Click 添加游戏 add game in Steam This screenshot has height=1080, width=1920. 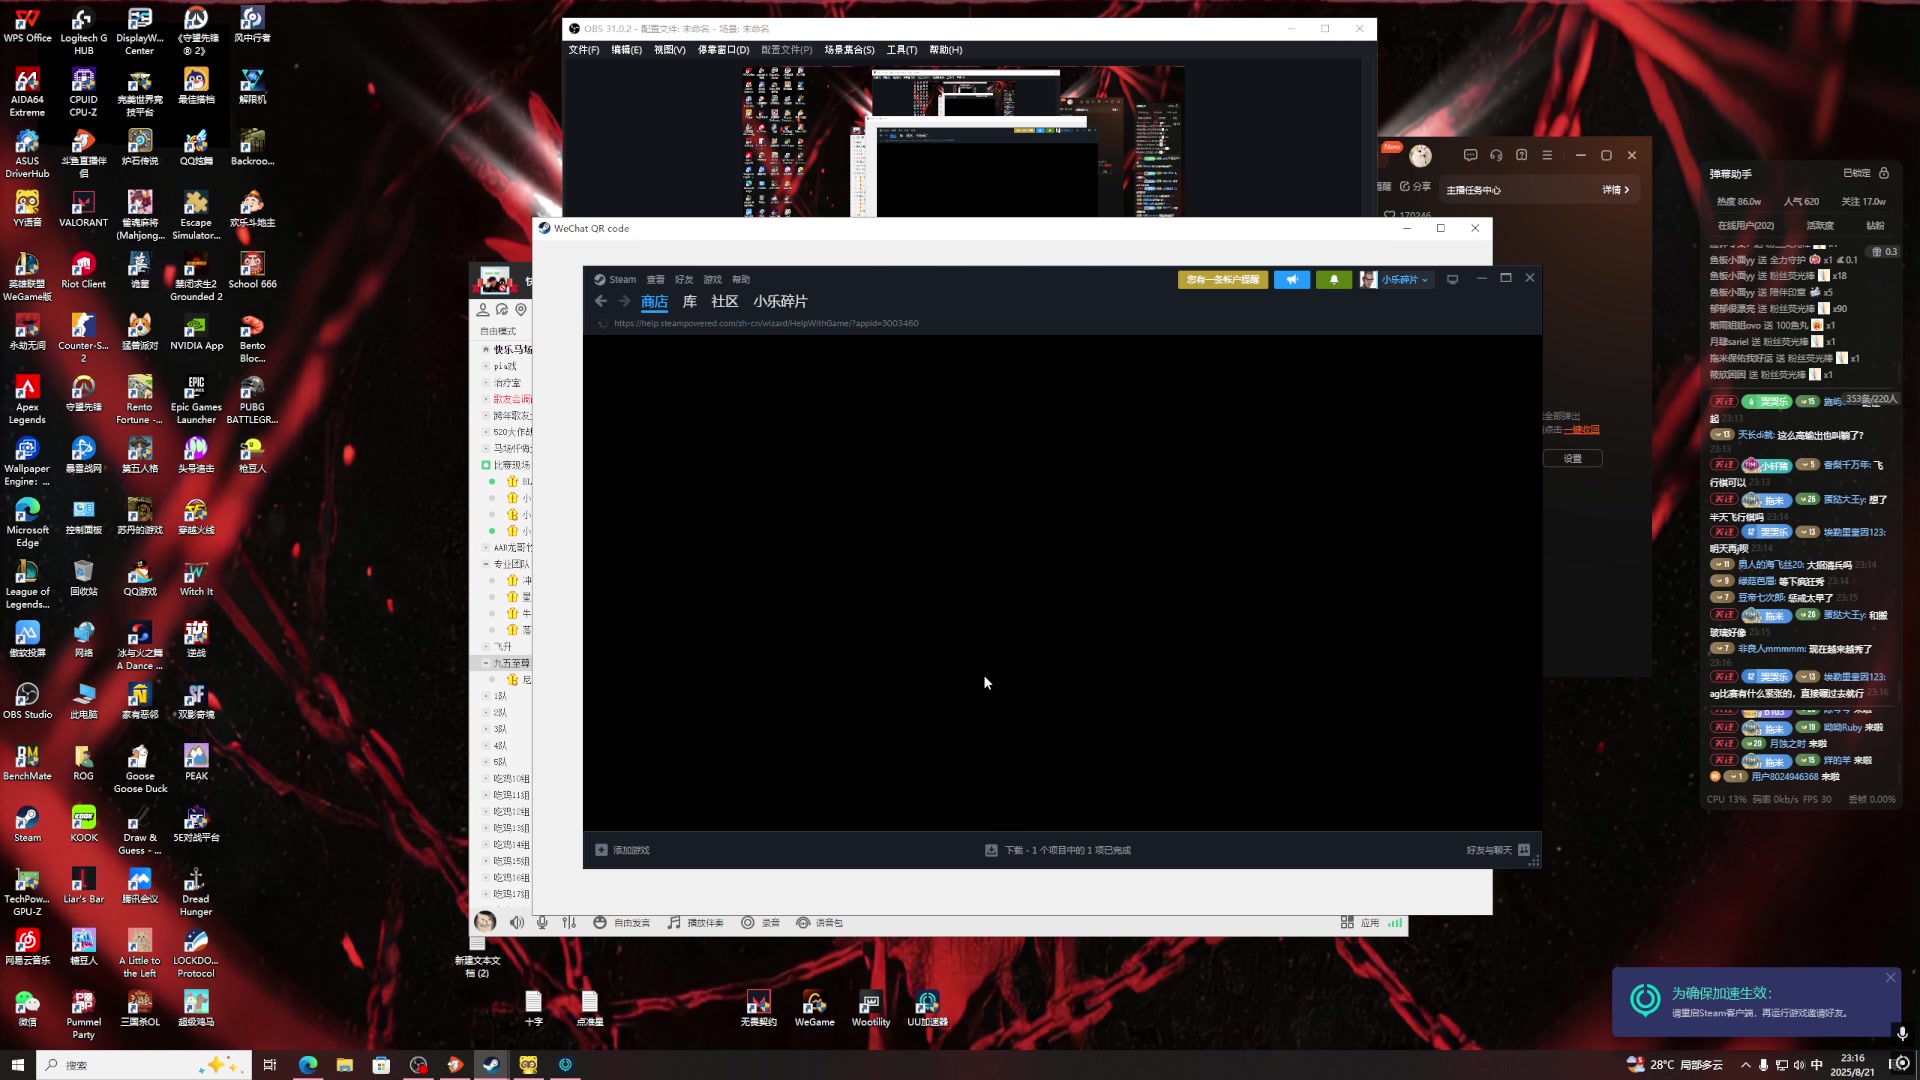[623, 850]
